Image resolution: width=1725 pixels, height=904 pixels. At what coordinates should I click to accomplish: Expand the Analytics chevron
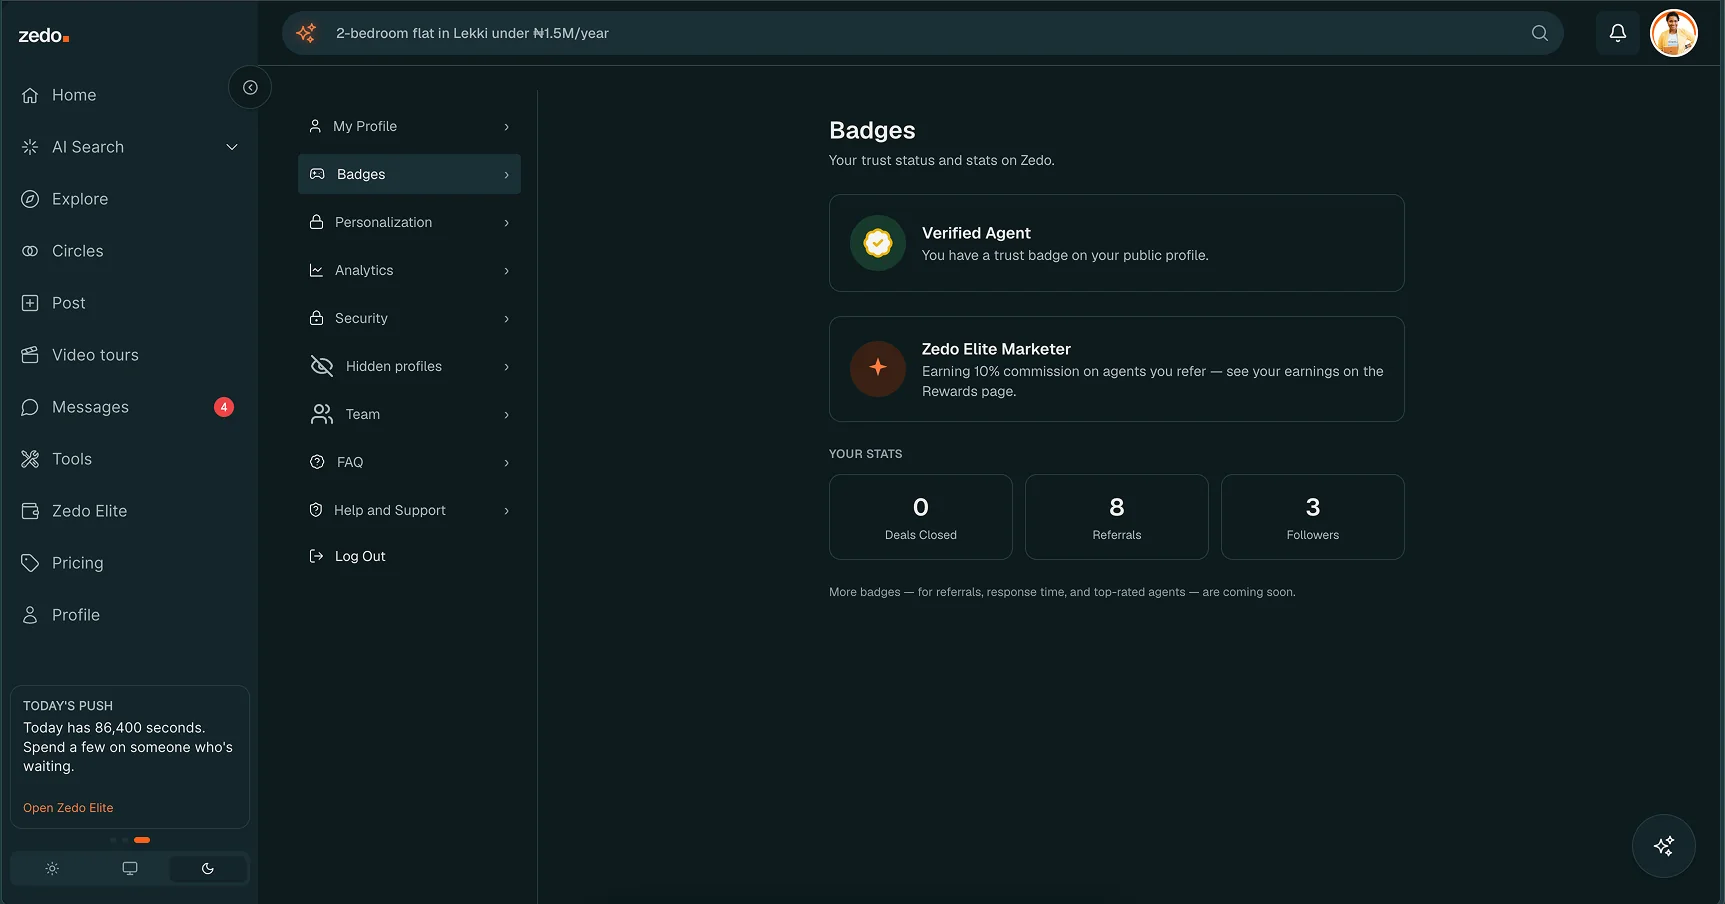click(x=507, y=271)
